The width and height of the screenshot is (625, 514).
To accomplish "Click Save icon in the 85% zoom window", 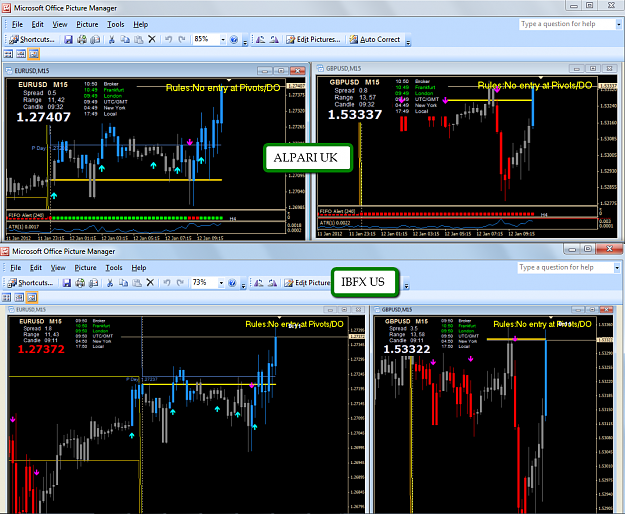I will tap(69, 39).
